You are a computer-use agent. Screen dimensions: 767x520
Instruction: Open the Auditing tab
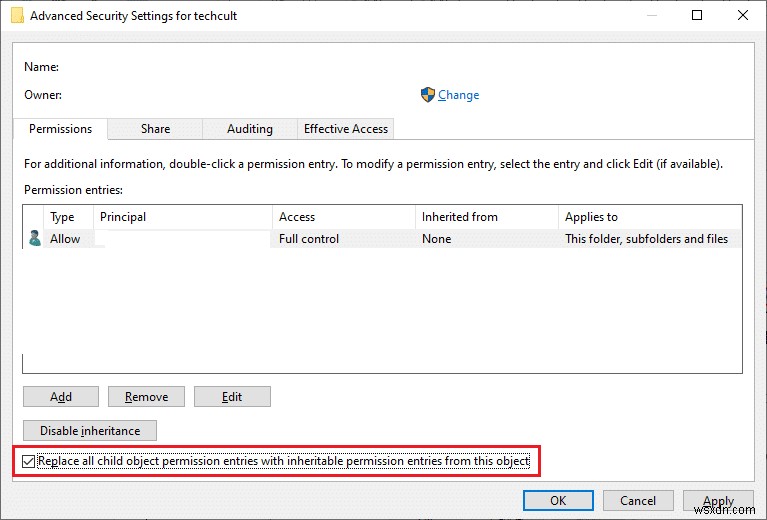coord(249,129)
